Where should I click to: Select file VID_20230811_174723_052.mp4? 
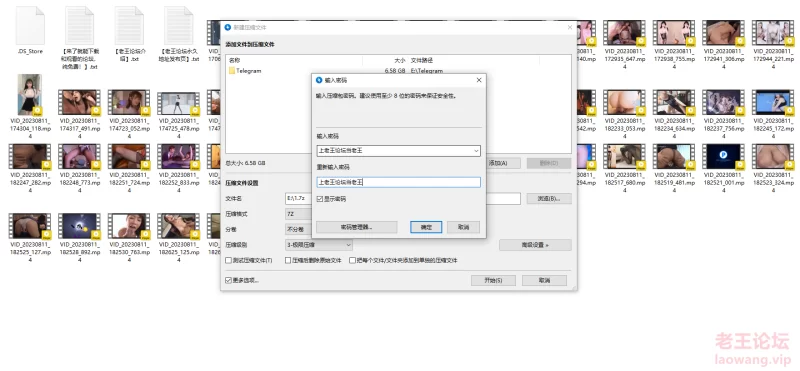tap(129, 102)
